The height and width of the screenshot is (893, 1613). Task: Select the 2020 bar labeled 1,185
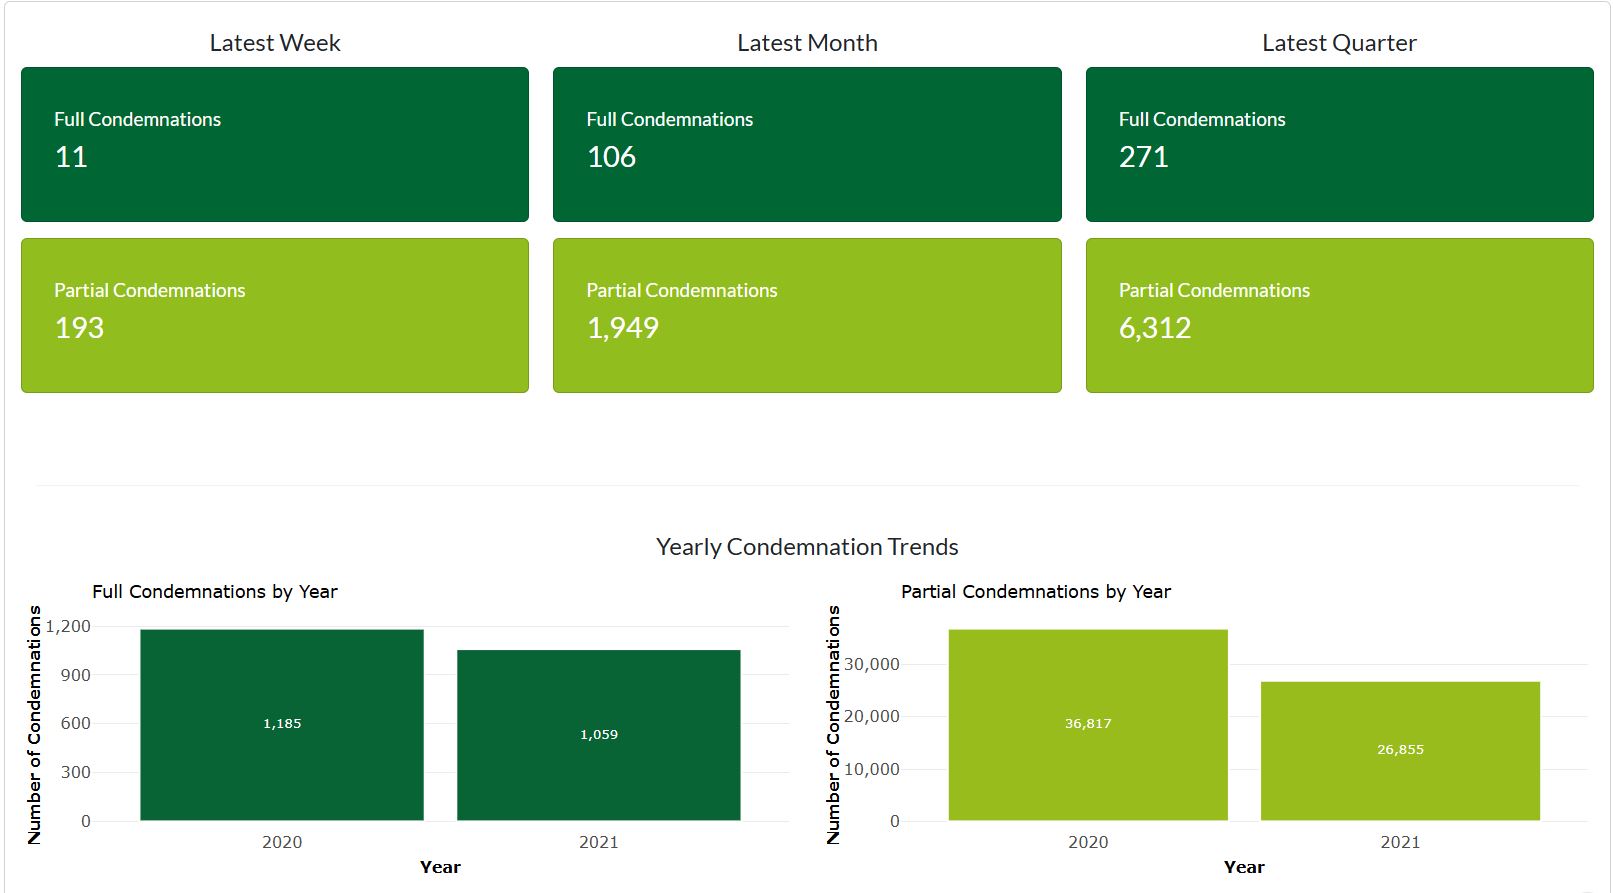[x=282, y=724]
